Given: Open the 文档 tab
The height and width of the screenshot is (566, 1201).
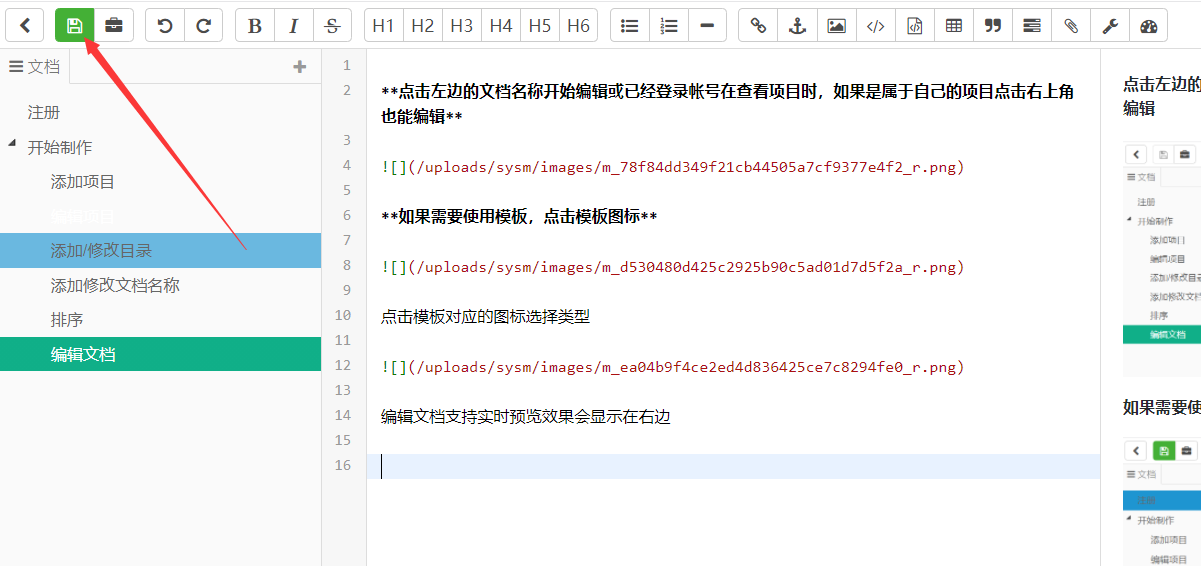Looking at the screenshot, I should pyautogui.click(x=35, y=67).
